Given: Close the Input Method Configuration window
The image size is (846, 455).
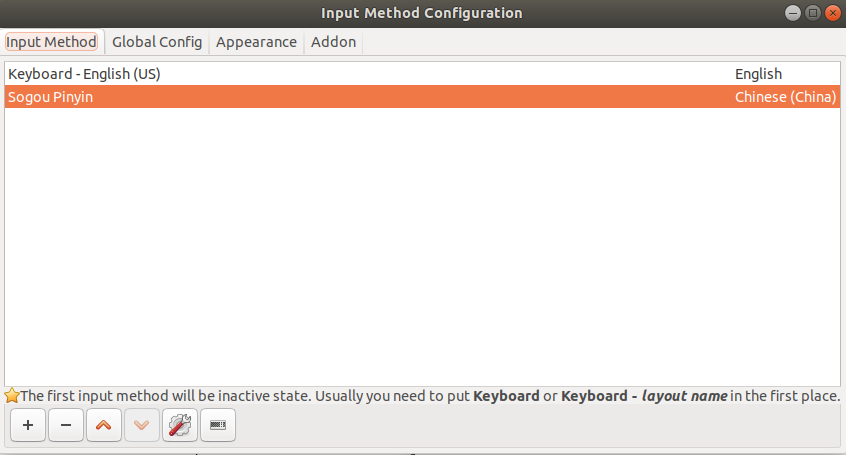Looking at the screenshot, I should [x=833, y=13].
